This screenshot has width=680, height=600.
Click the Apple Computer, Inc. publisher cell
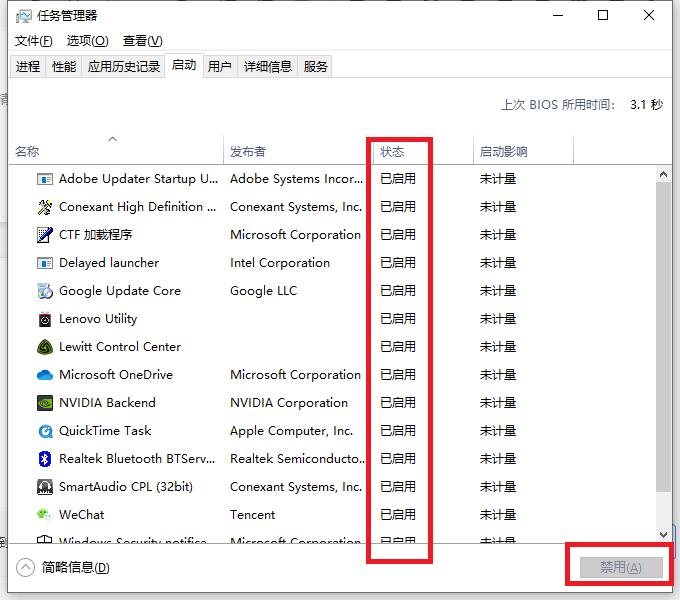(x=291, y=431)
